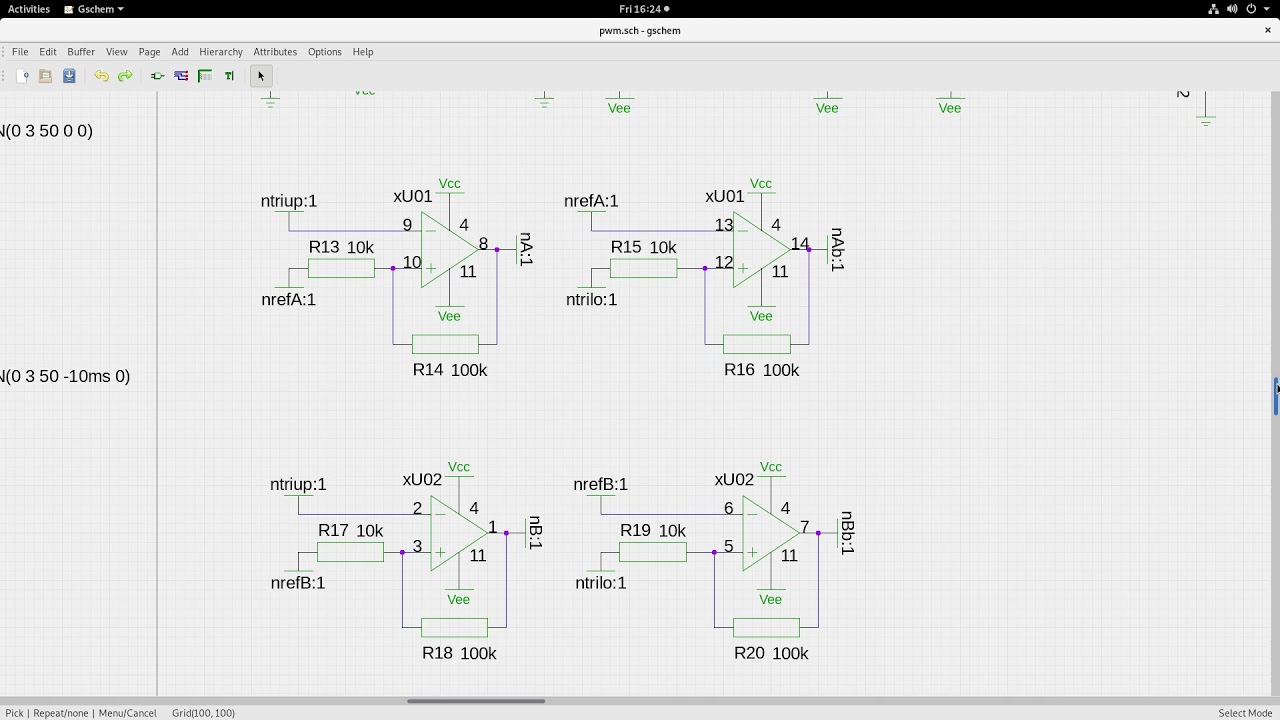Click the 'Pick | Repeat/none | Menu/Cancel' status text
This screenshot has width=1280, height=720.
[x=81, y=713]
